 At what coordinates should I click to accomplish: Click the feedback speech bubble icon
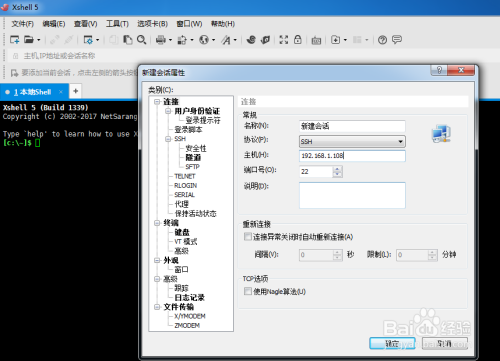click(x=397, y=40)
